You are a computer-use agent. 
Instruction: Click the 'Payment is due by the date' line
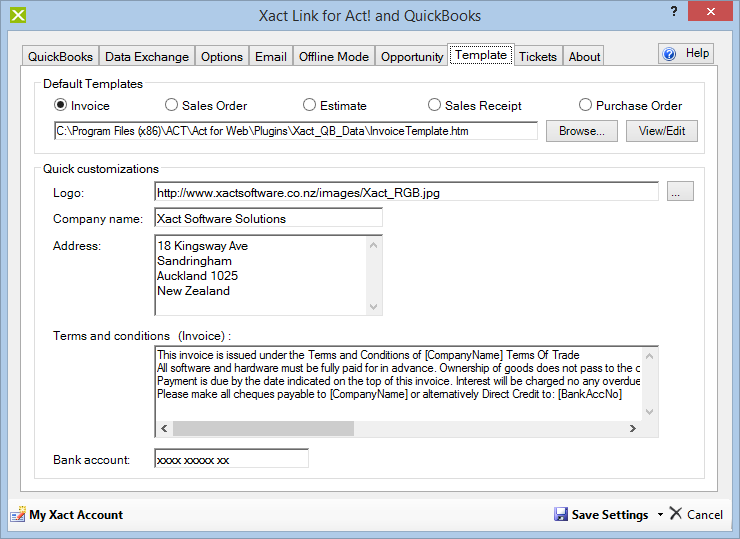(x=398, y=381)
